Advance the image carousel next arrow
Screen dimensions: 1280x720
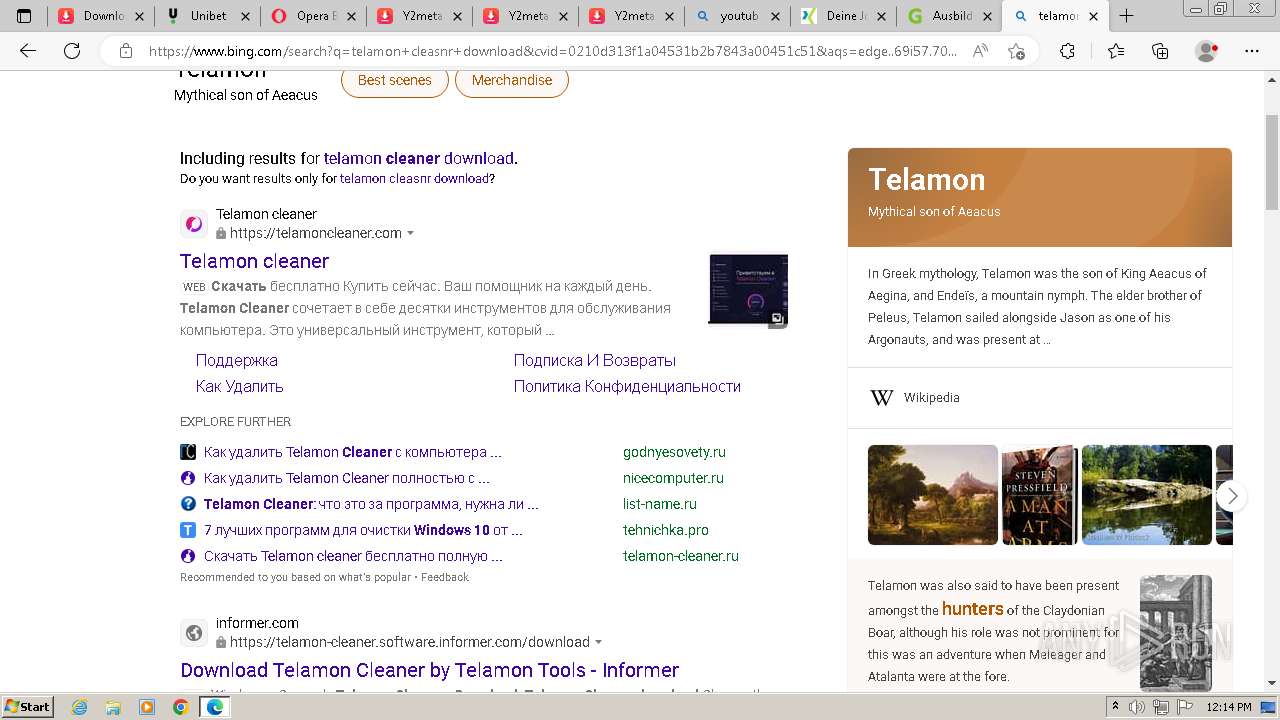[x=1232, y=495]
